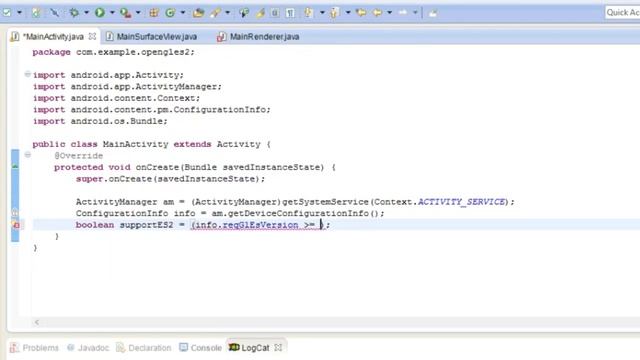Expand the External Tools dropdown arrow
This screenshot has width=640, height=360.
click(138, 13)
